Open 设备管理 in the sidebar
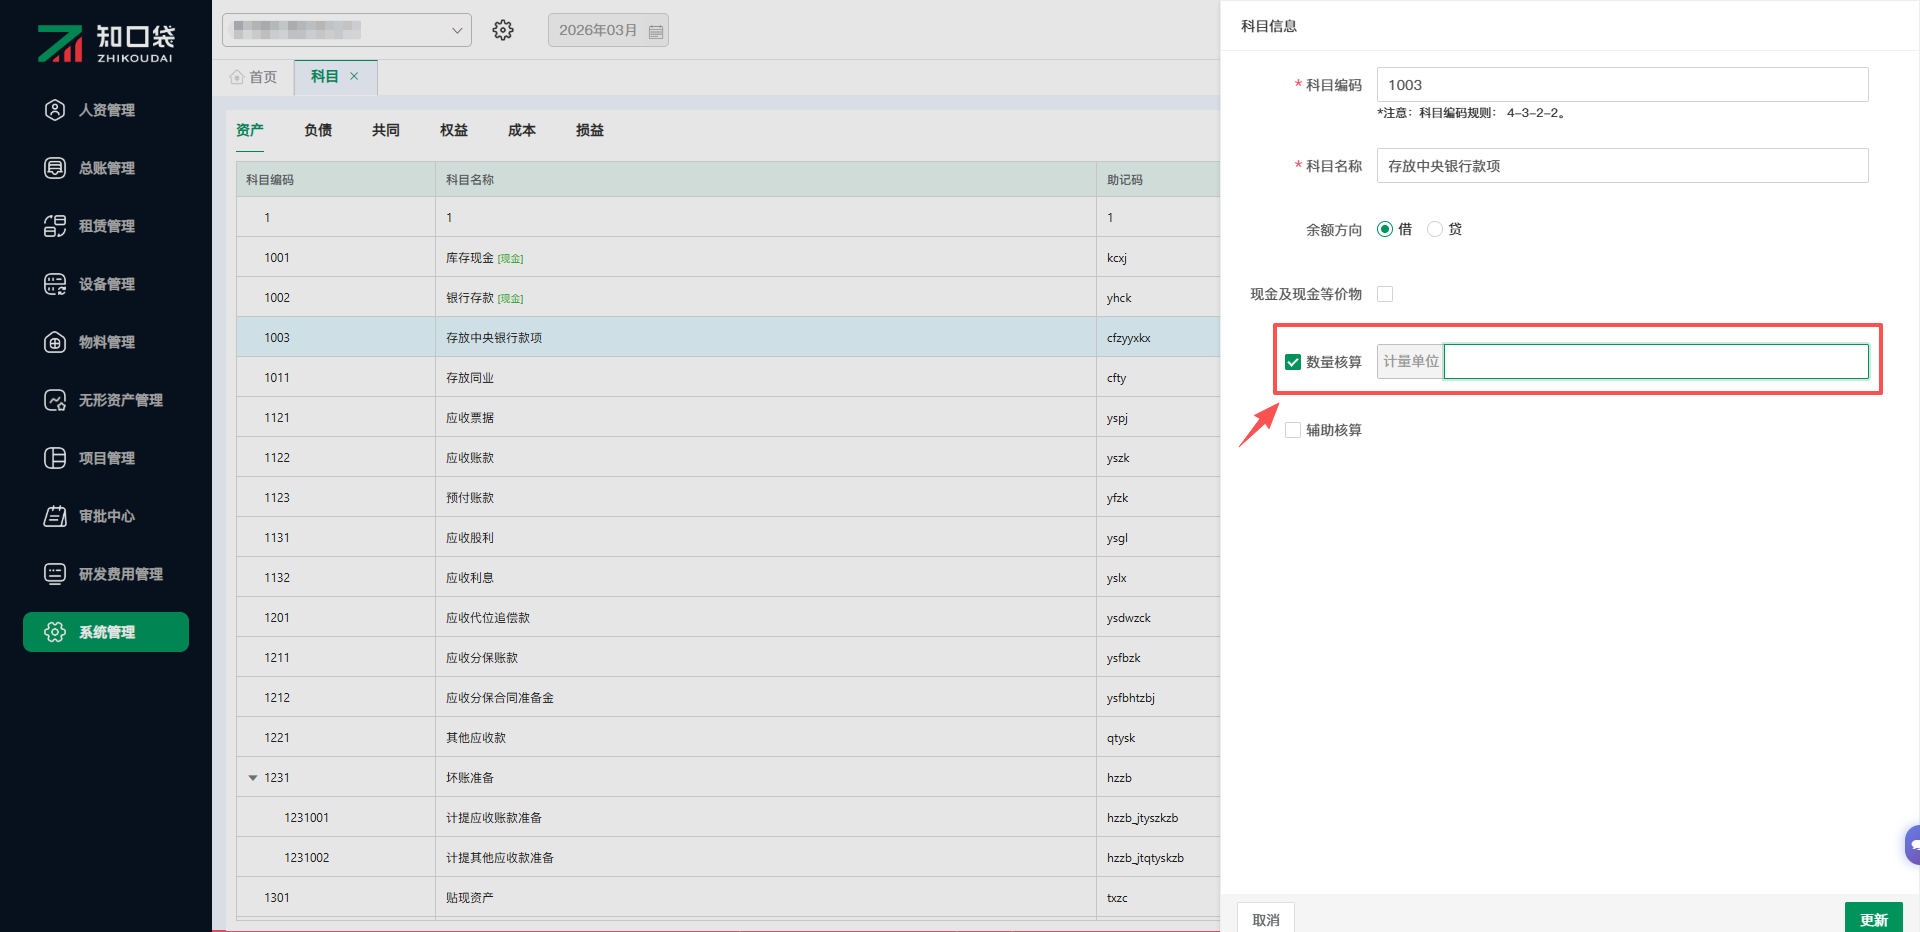Viewport: 1920px width, 932px height. [106, 284]
